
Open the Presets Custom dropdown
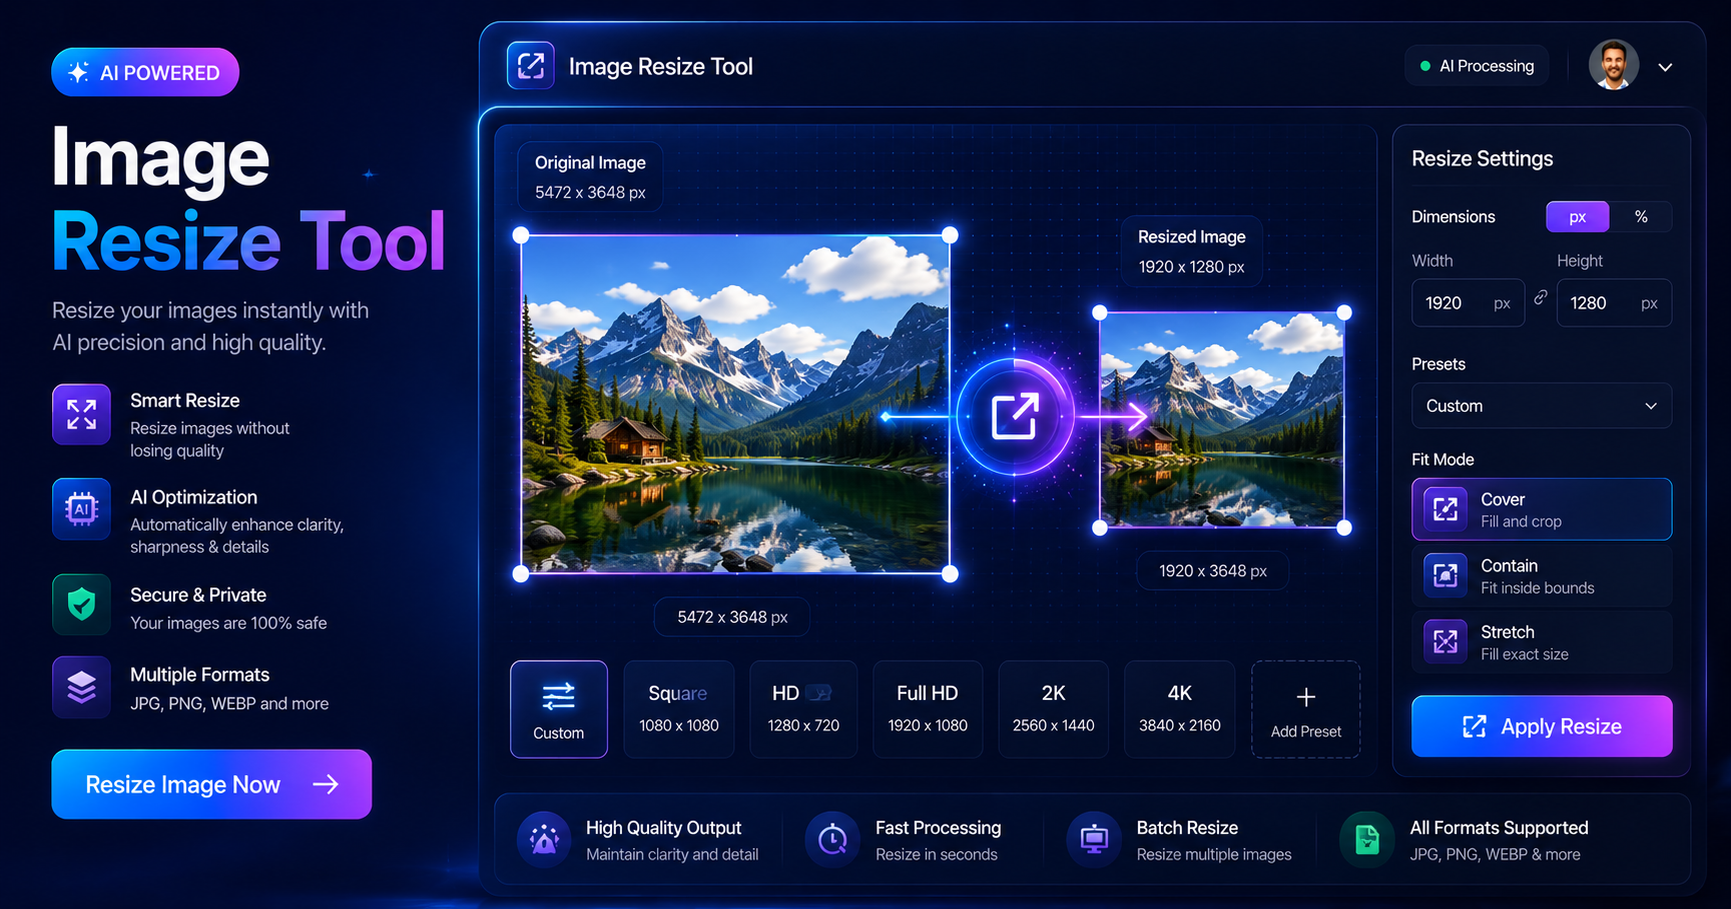(x=1541, y=406)
